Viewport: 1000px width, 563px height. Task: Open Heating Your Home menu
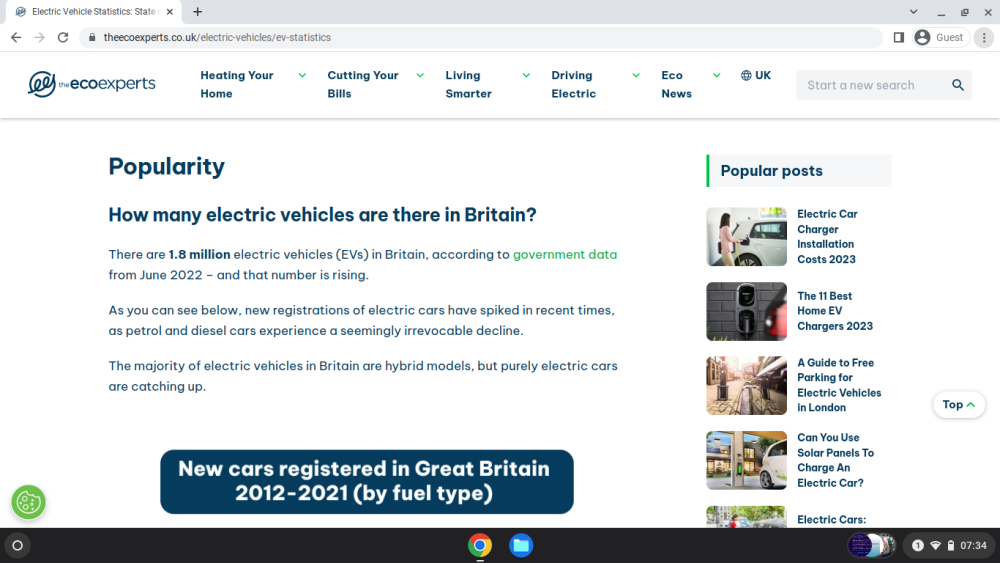click(237, 84)
